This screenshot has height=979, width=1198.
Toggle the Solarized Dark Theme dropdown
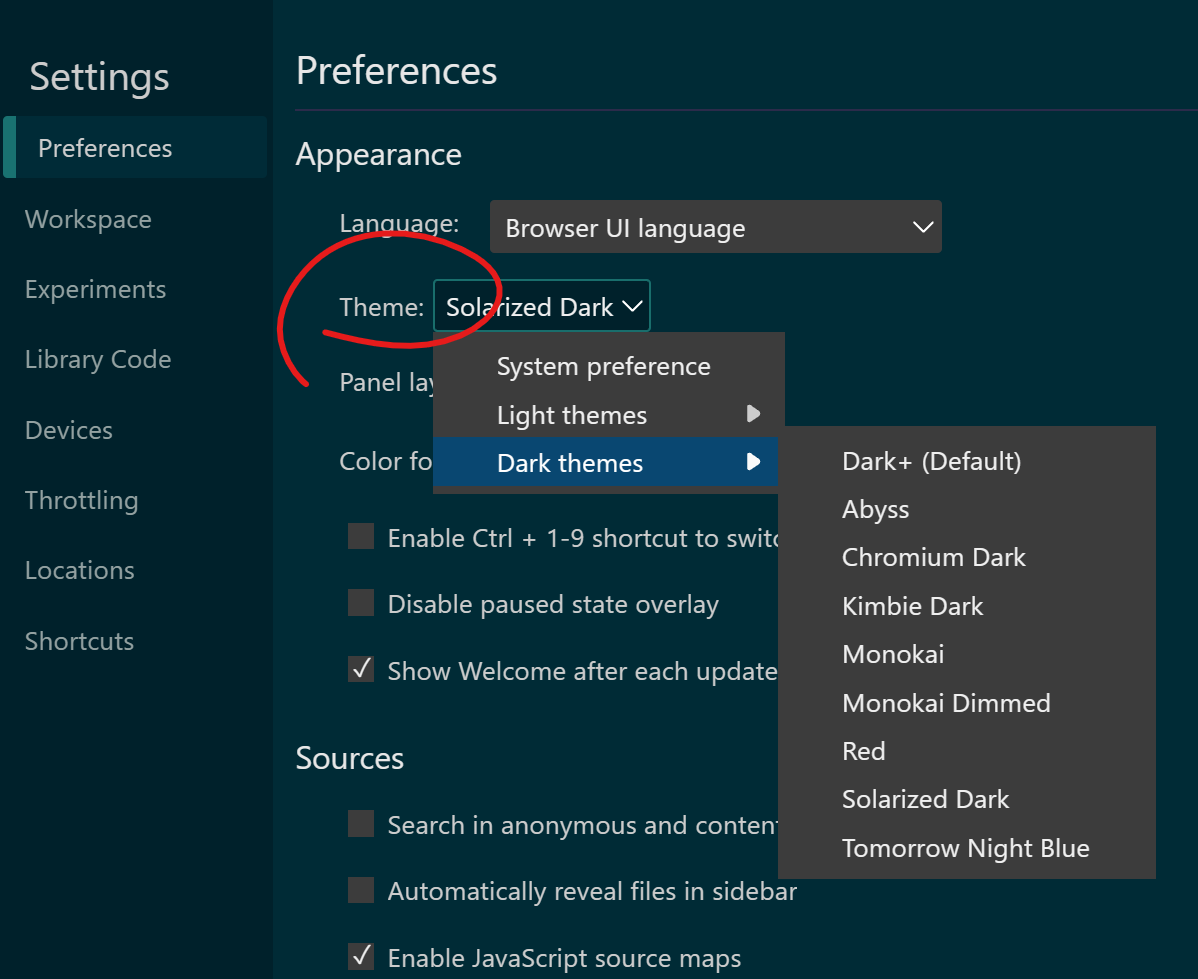[x=542, y=306]
